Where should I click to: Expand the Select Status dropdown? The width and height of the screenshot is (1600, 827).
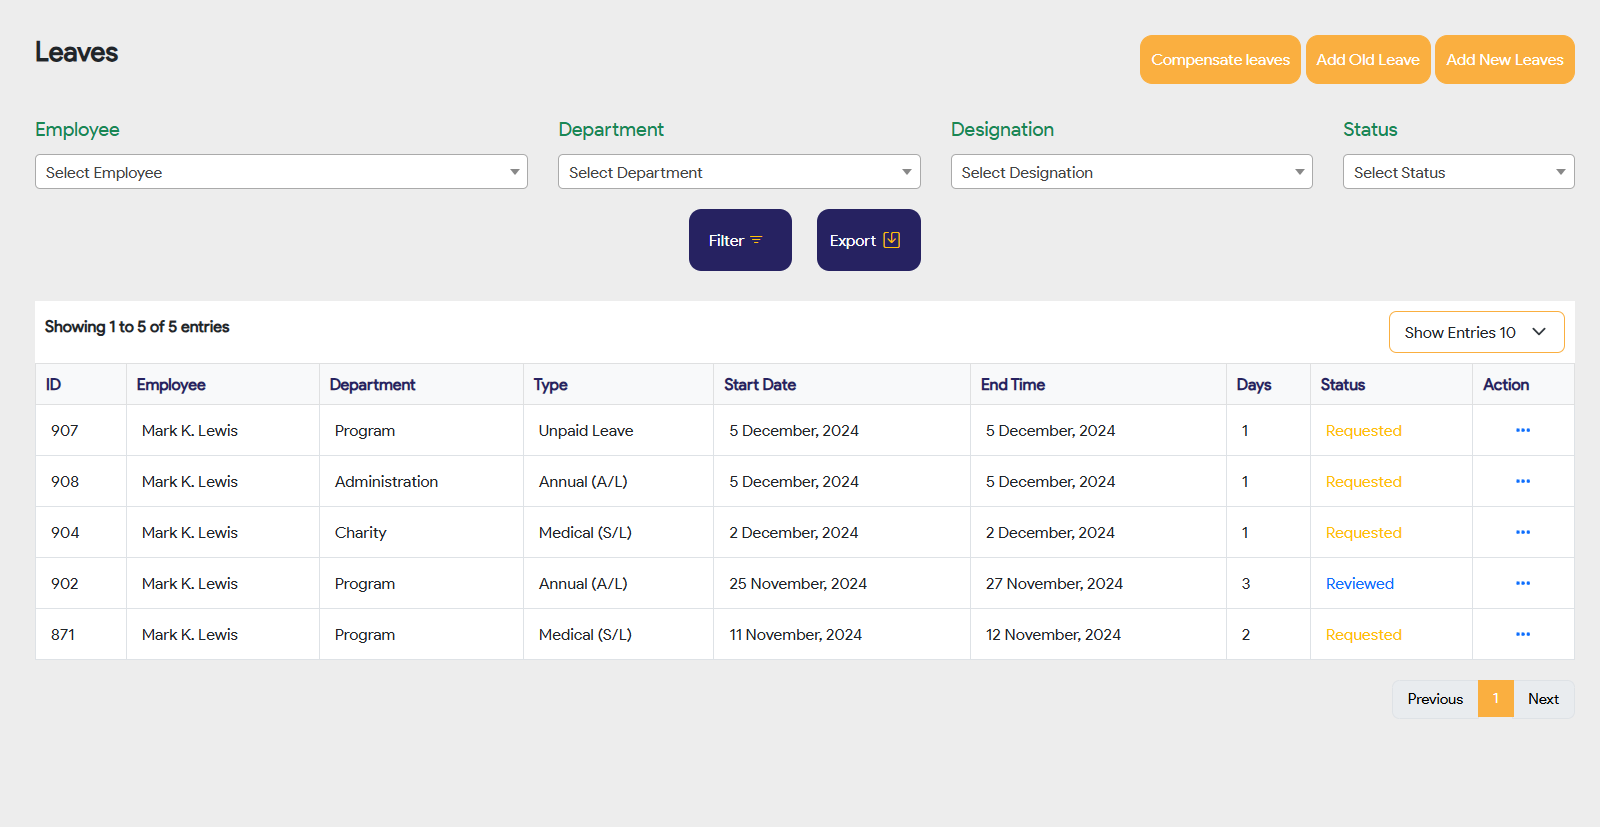click(1458, 172)
